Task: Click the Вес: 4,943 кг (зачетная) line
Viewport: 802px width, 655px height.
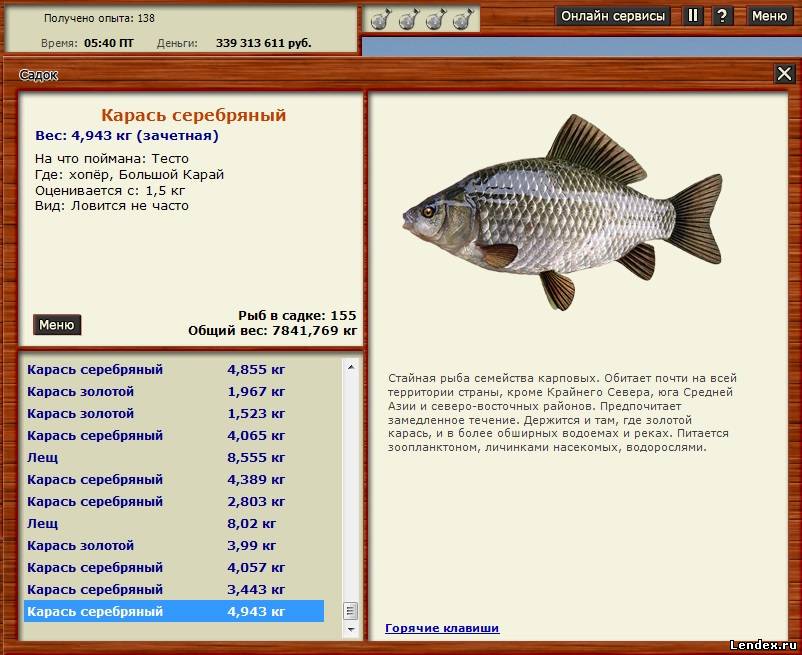Action: tap(127, 135)
